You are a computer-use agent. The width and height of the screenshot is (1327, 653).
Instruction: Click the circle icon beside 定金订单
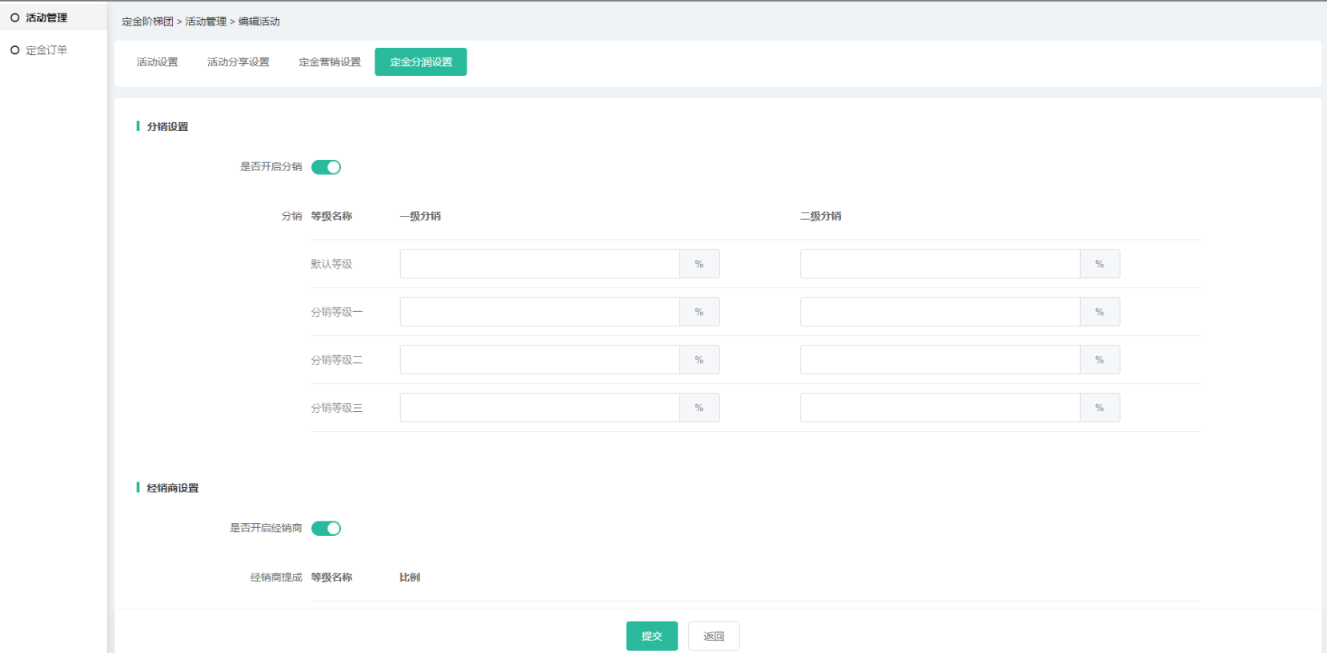point(14,50)
